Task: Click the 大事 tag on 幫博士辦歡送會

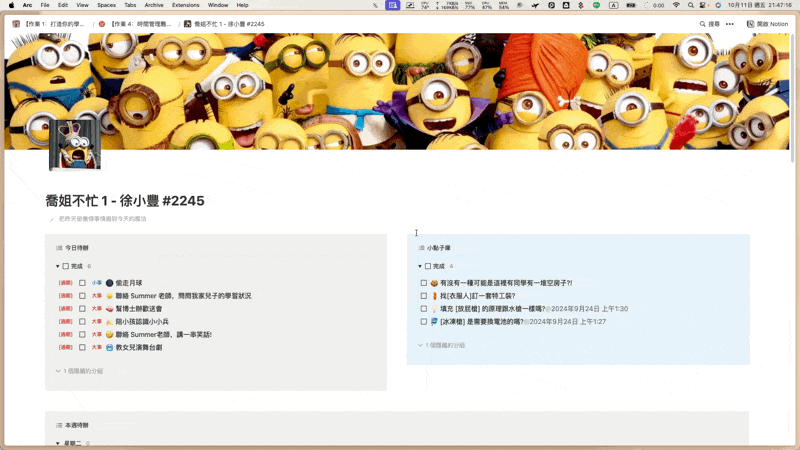Action: [x=96, y=309]
